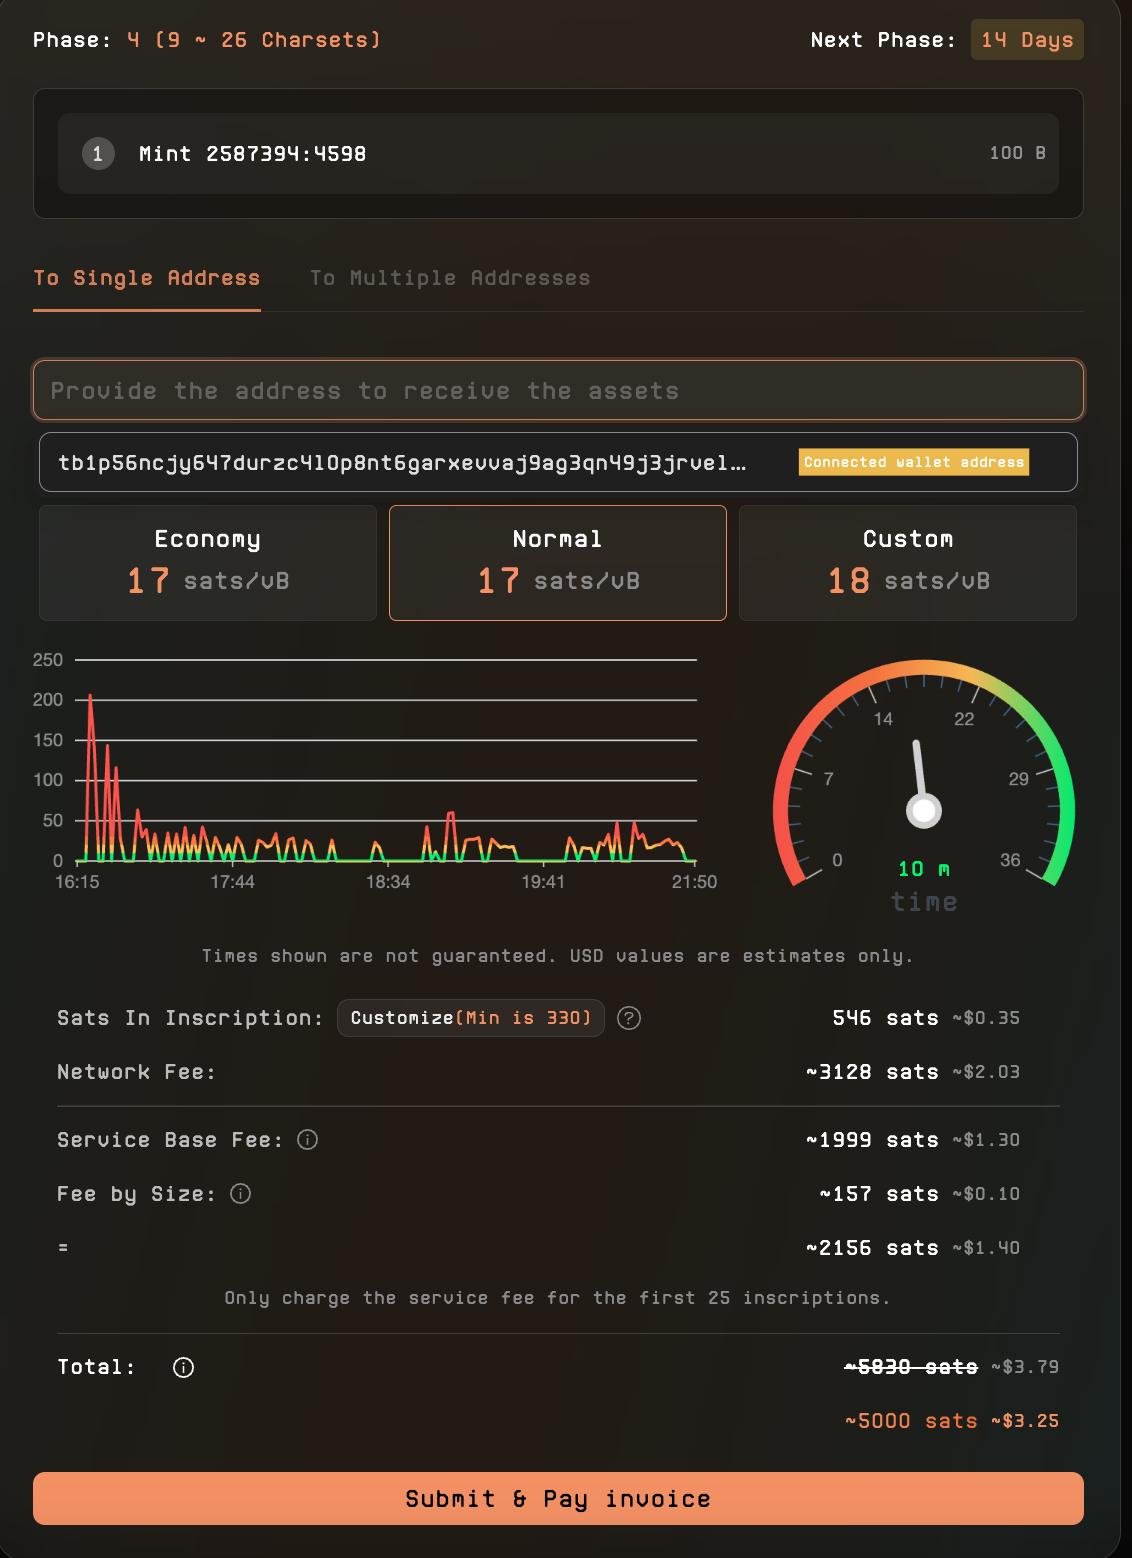Click help icon next to Customize sats
The width and height of the screenshot is (1132, 1558).
629,1018
